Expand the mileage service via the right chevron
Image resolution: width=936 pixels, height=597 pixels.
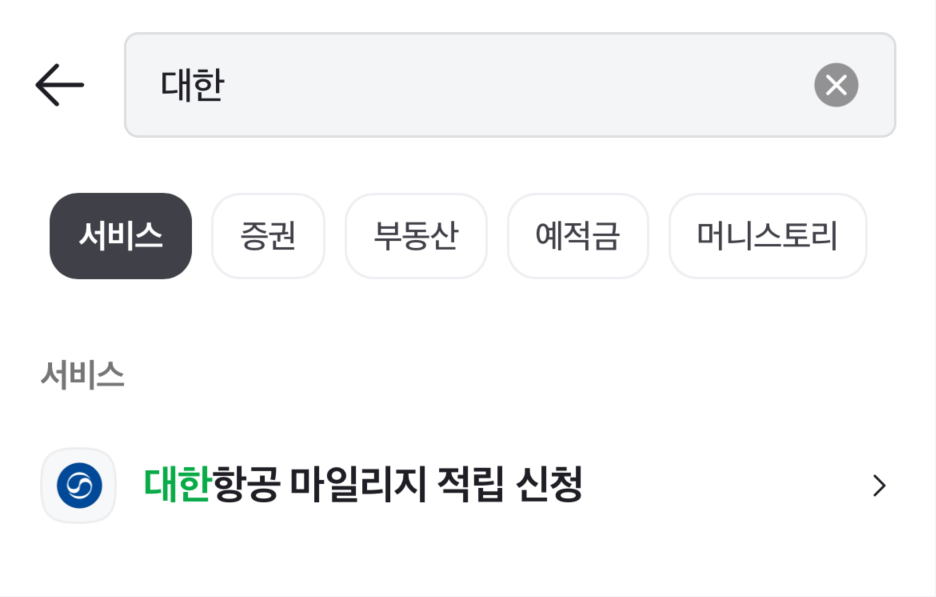tap(877, 486)
